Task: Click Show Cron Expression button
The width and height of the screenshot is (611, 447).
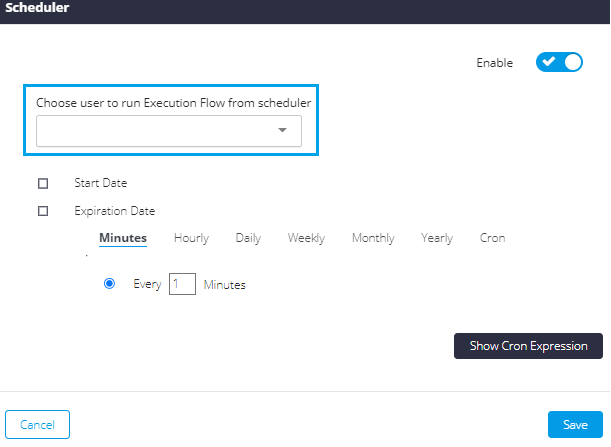Action: pyautogui.click(x=528, y=346)
